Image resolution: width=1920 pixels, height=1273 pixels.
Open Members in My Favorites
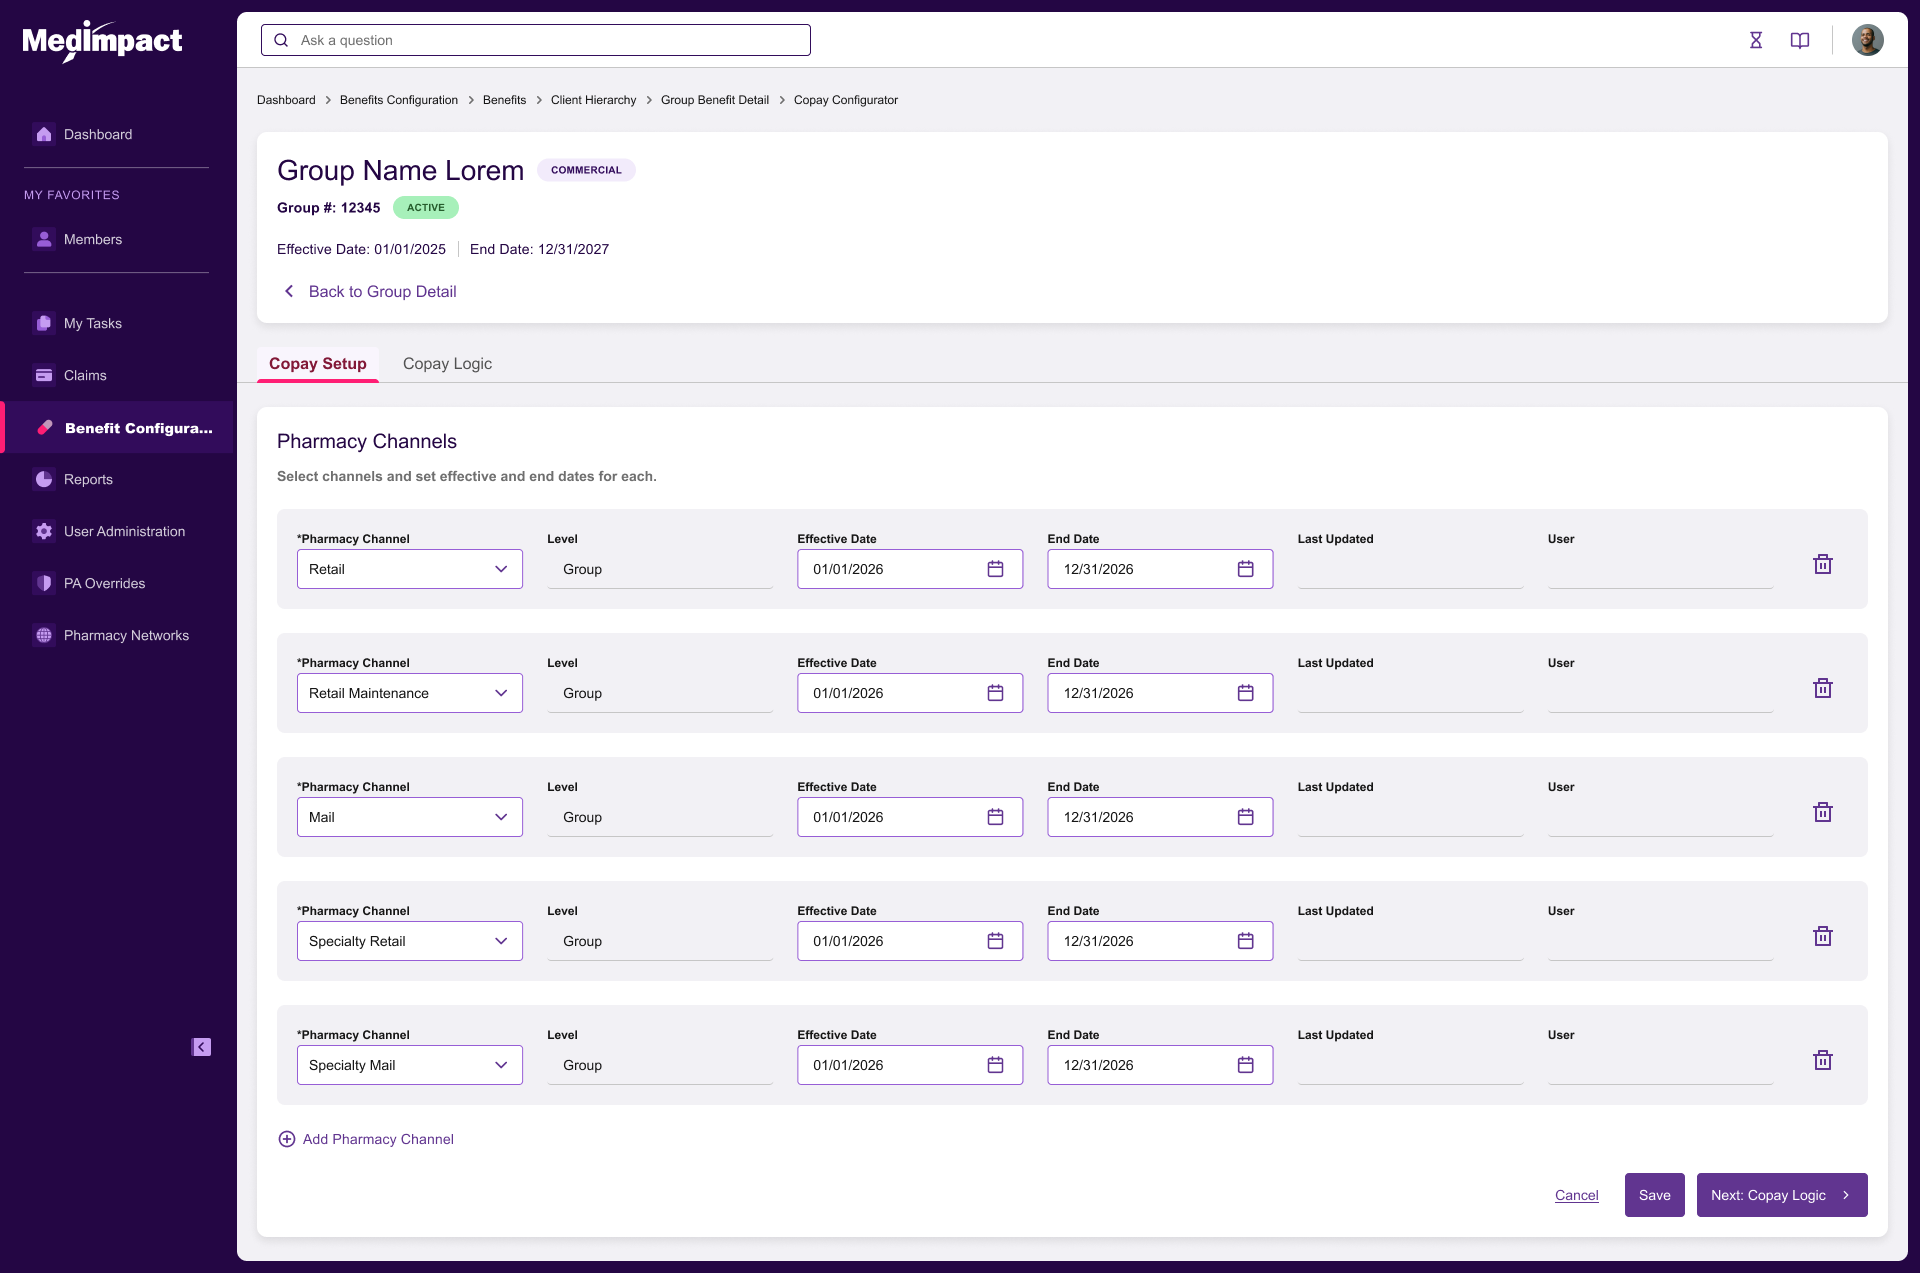(x=93, y=239)
